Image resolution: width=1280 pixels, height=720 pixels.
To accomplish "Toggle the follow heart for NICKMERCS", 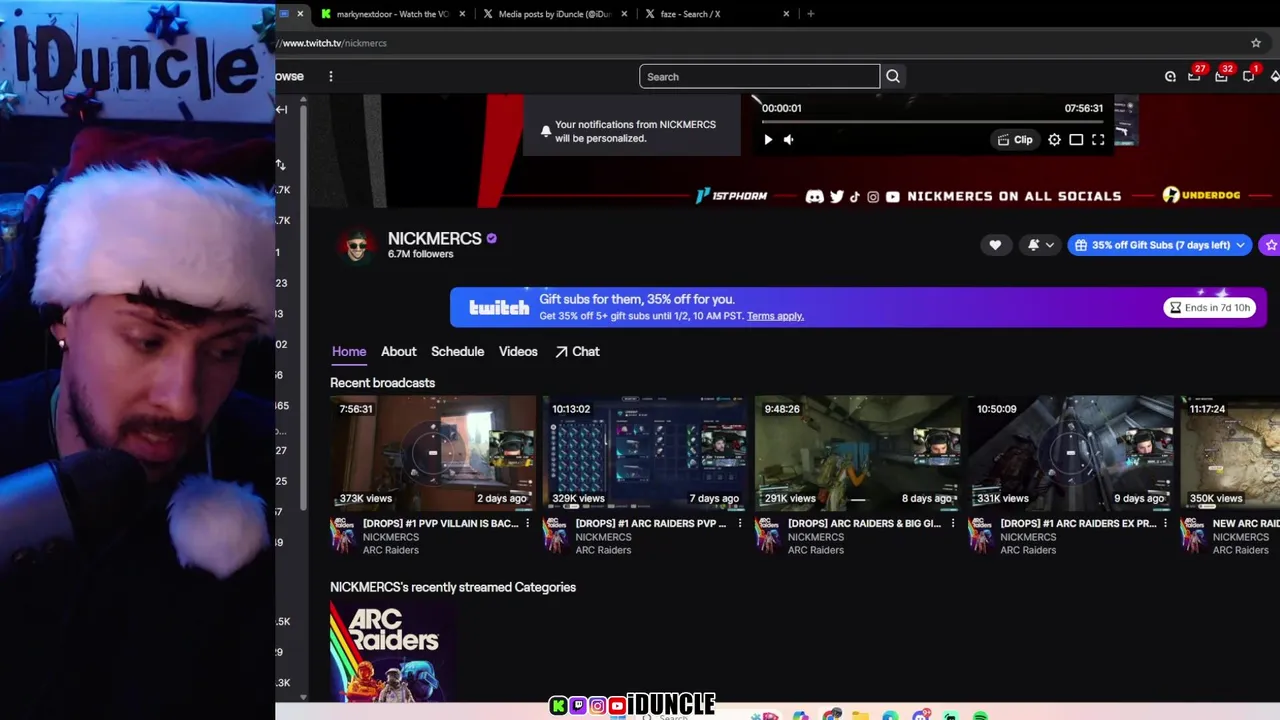I will coord(995,245).
